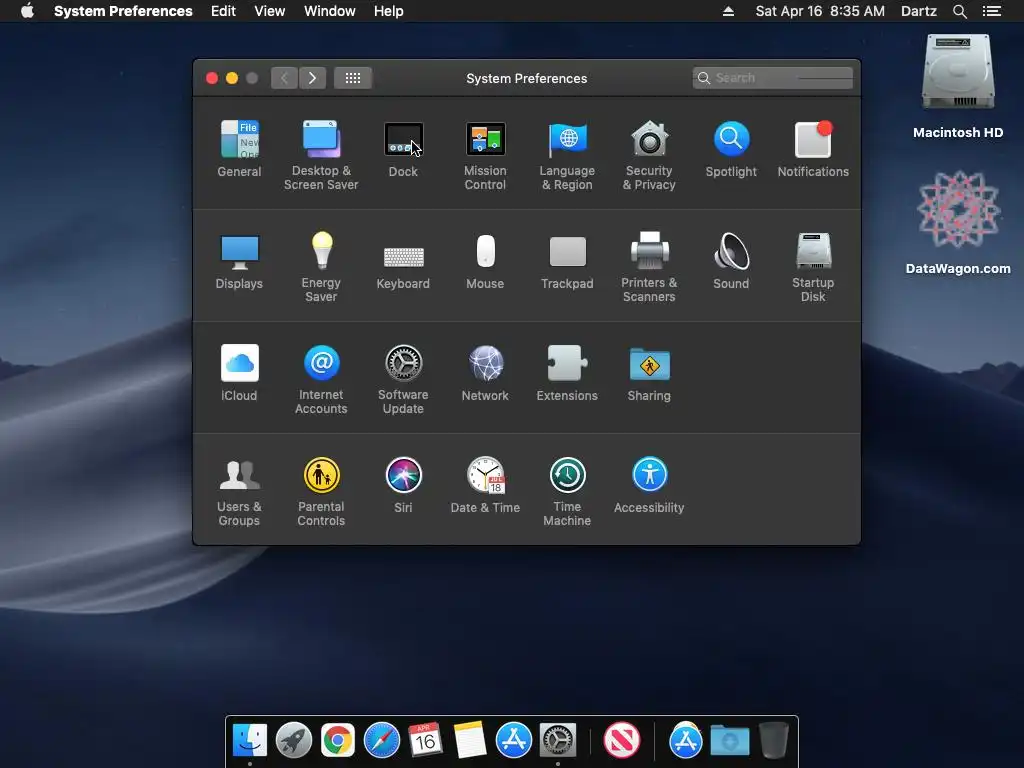
Task: Open Printers & Scanners preferences
Action: tap(649, 267)
